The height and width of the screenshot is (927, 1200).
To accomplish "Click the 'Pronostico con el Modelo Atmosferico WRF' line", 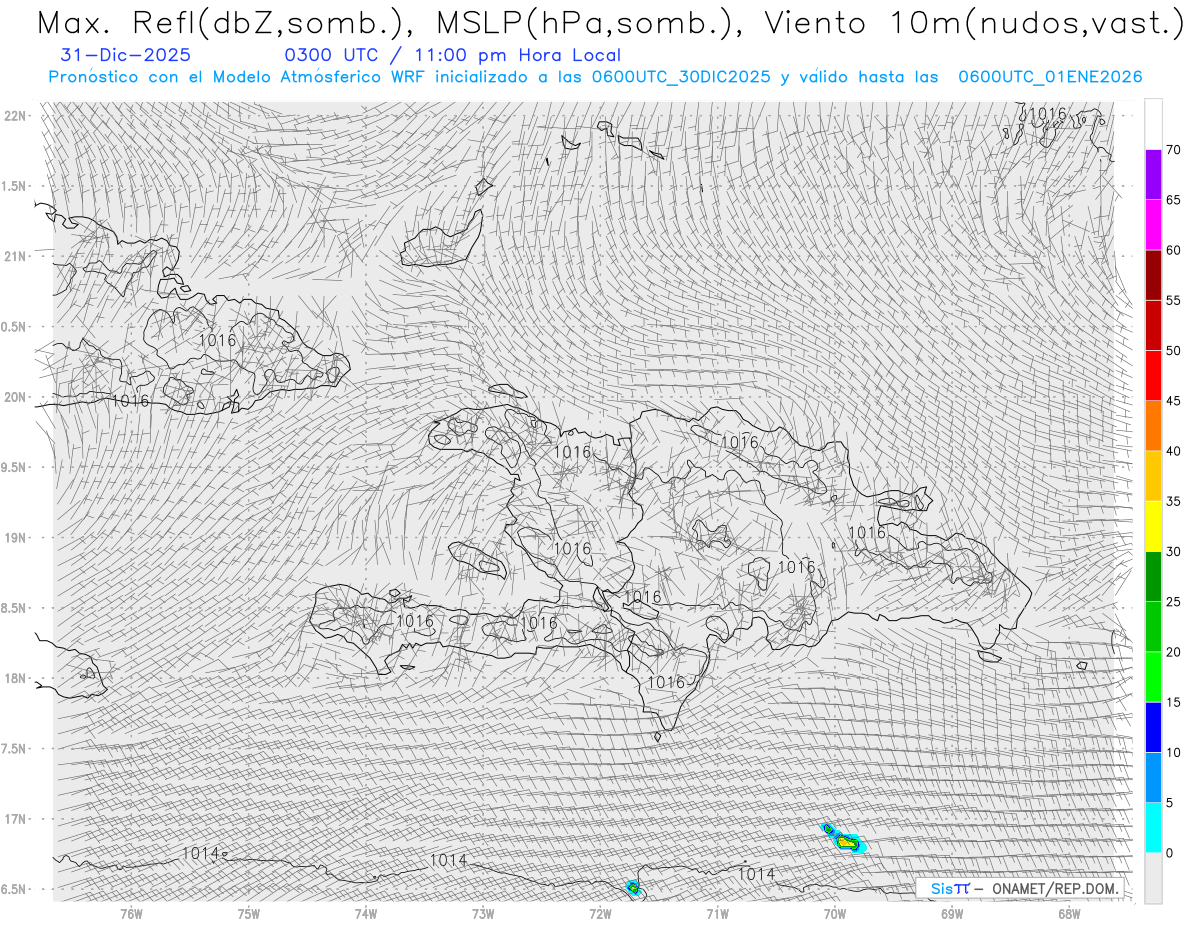I will point(596,77).
